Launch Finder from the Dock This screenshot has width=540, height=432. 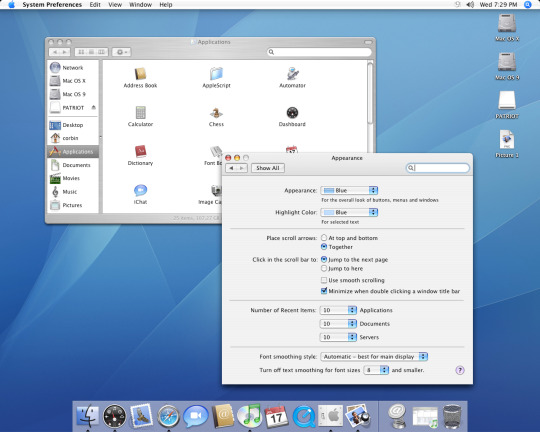87,416
